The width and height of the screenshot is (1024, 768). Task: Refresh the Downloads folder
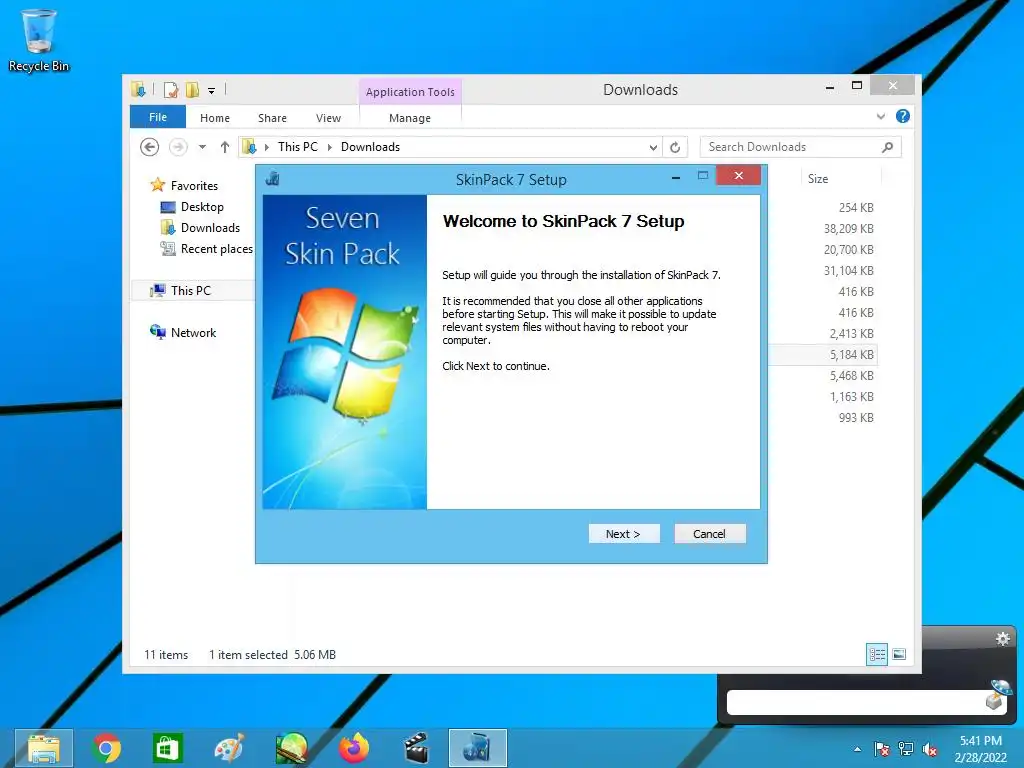pyautogui.click(x=675, y=148)
